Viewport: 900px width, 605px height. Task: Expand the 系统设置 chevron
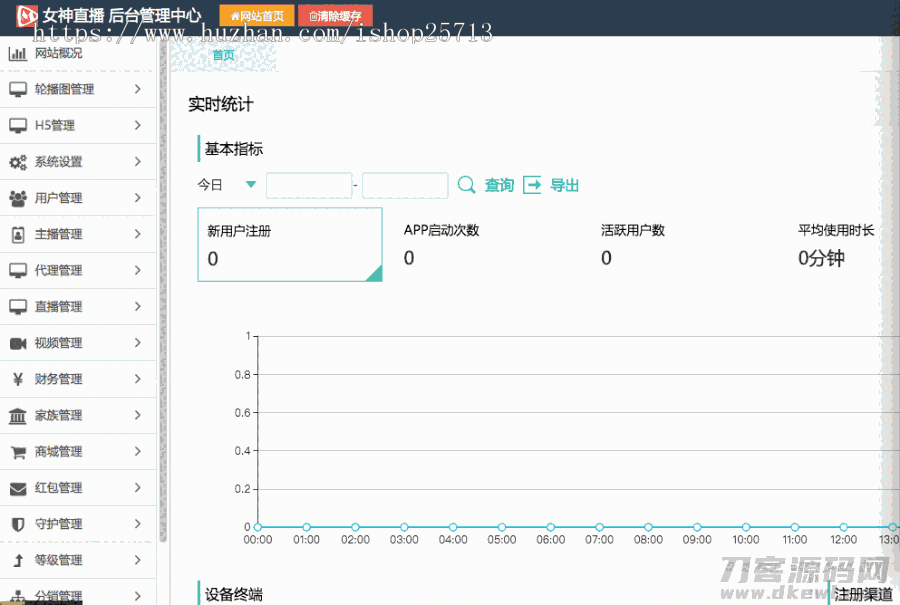coord(138,161)
